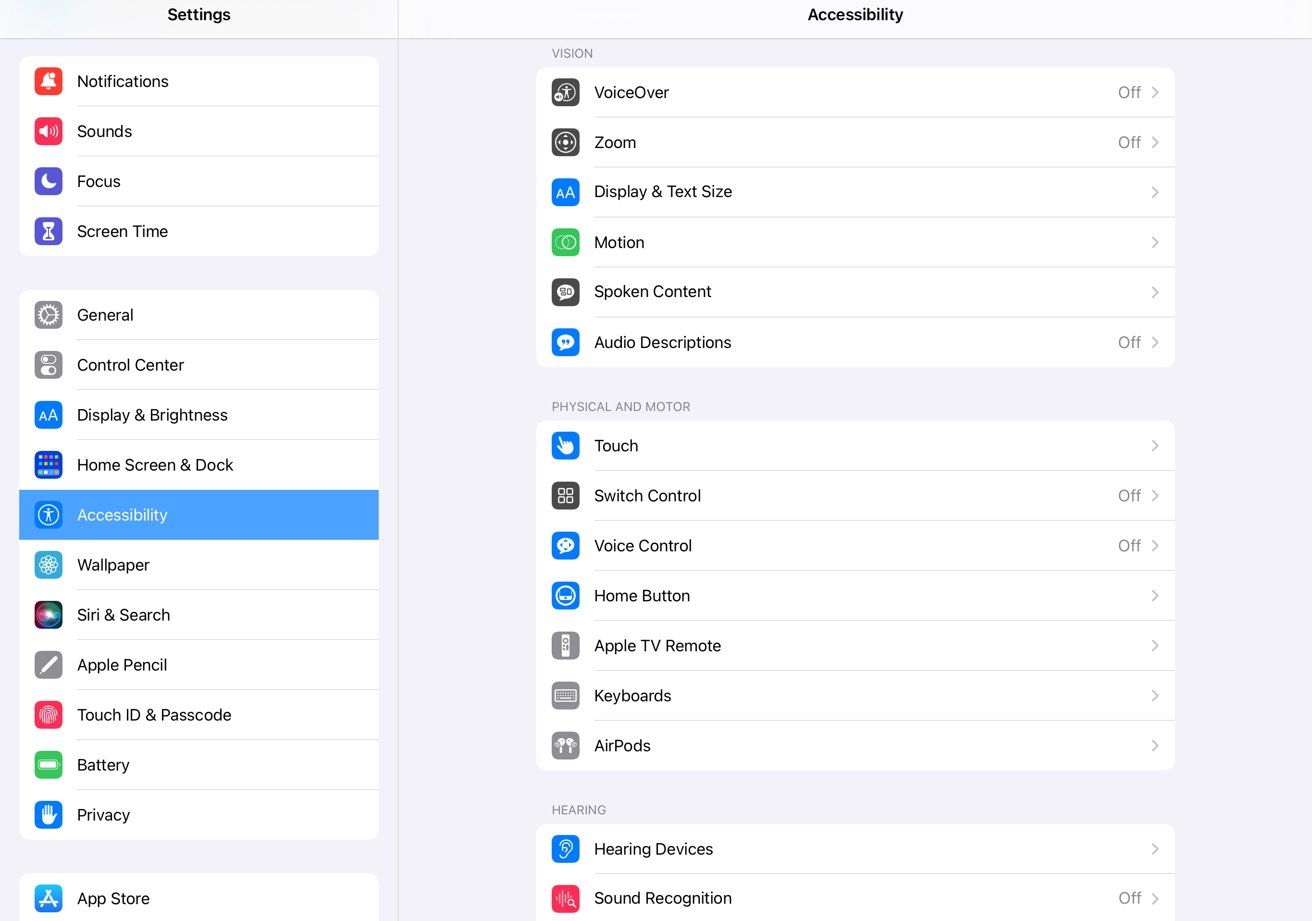This screenshot has width=1312, height=921.
Task: Tap the Touch pointing-hand icon
Action: (565, 446)
